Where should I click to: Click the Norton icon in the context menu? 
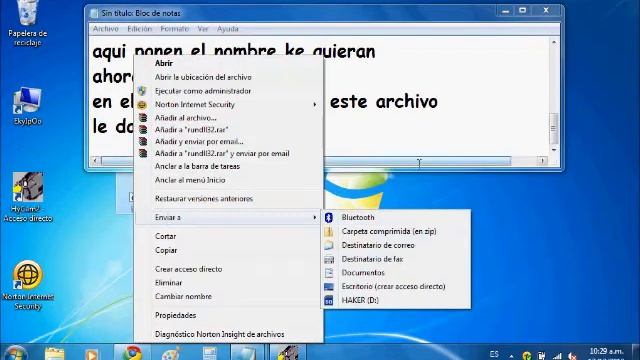coord(142,104)
